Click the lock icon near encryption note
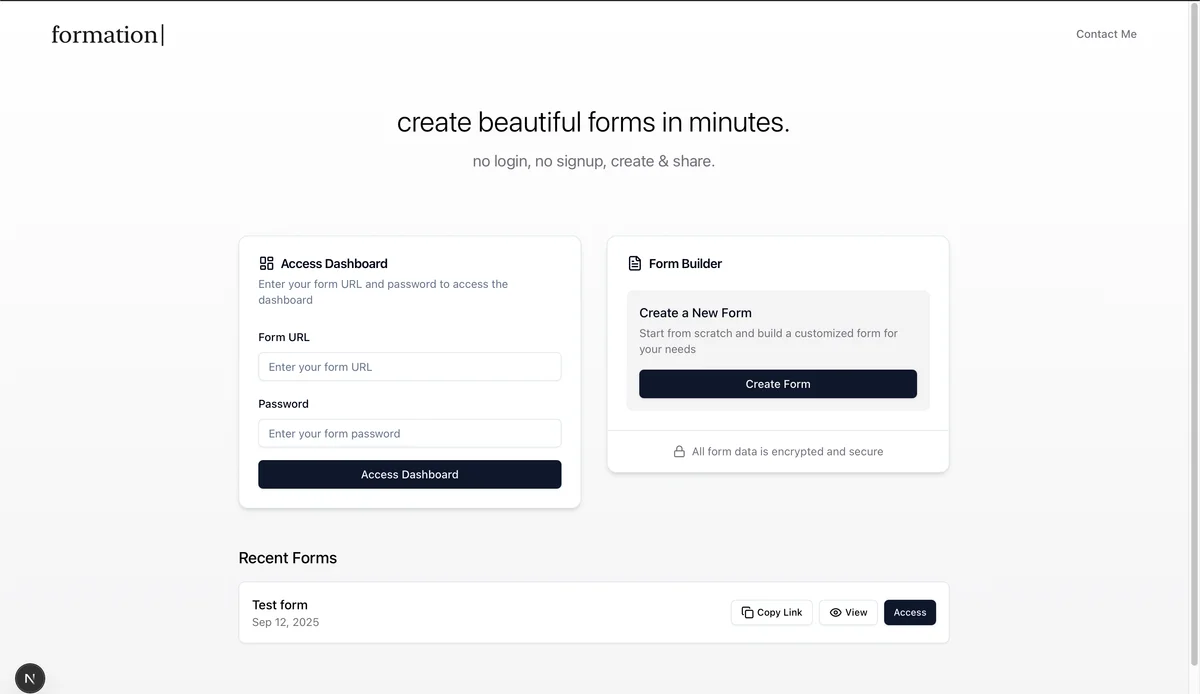Image resolution: width=1200 pixels, height=694 pixels. [679, 452]
